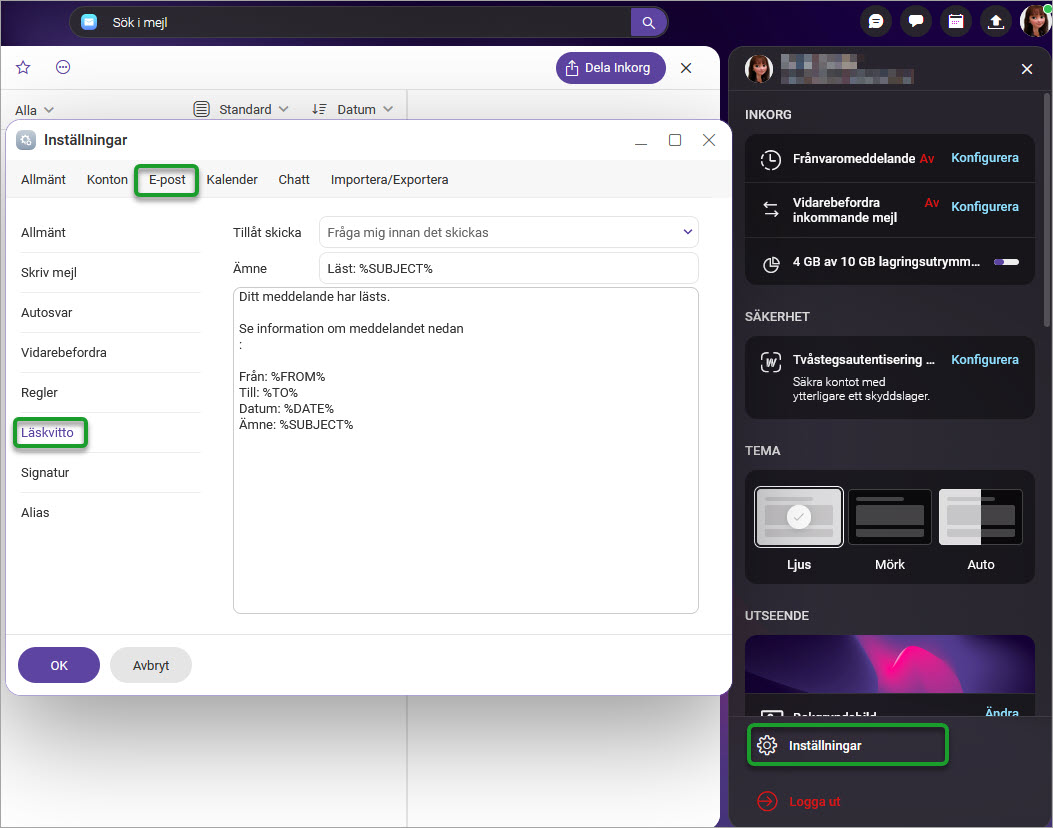Select the Mörk theme

(889, 517)
